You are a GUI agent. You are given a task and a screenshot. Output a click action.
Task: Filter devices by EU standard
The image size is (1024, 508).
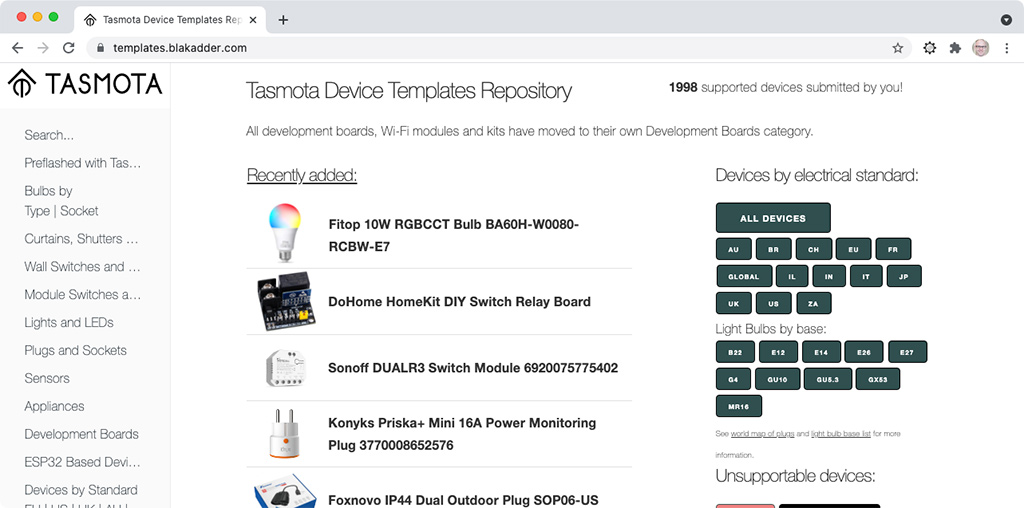click(x=854, y=249)
